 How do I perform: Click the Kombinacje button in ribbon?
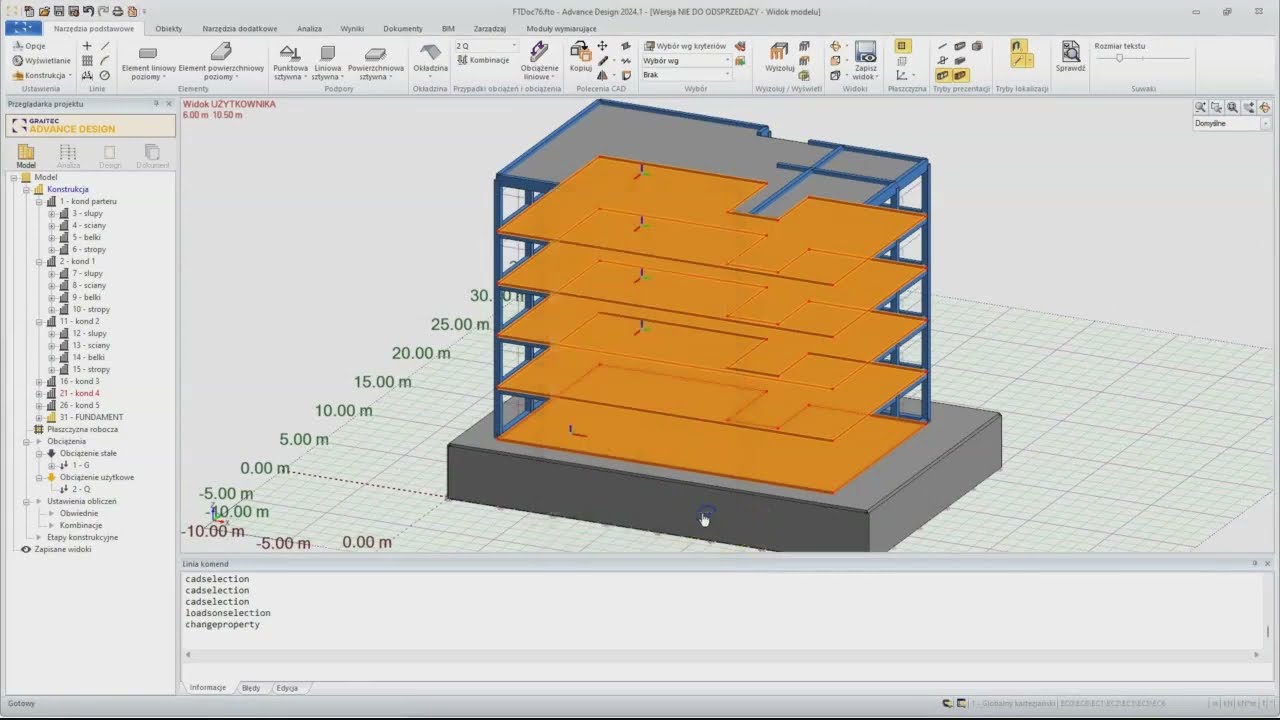point(483,60)
